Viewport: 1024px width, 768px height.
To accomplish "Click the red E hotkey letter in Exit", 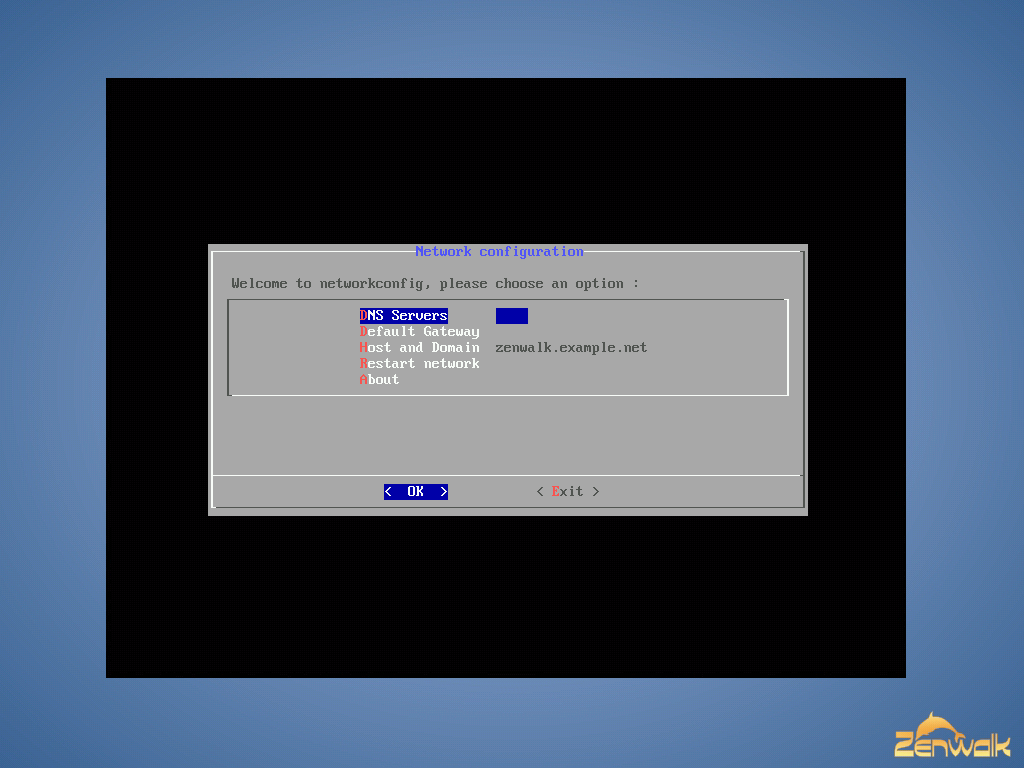I will (x=556, y=492).
